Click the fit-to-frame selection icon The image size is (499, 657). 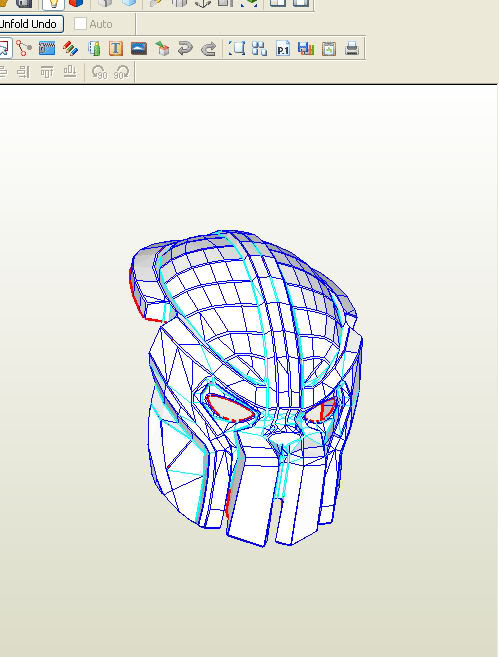[x=237, y=48]
